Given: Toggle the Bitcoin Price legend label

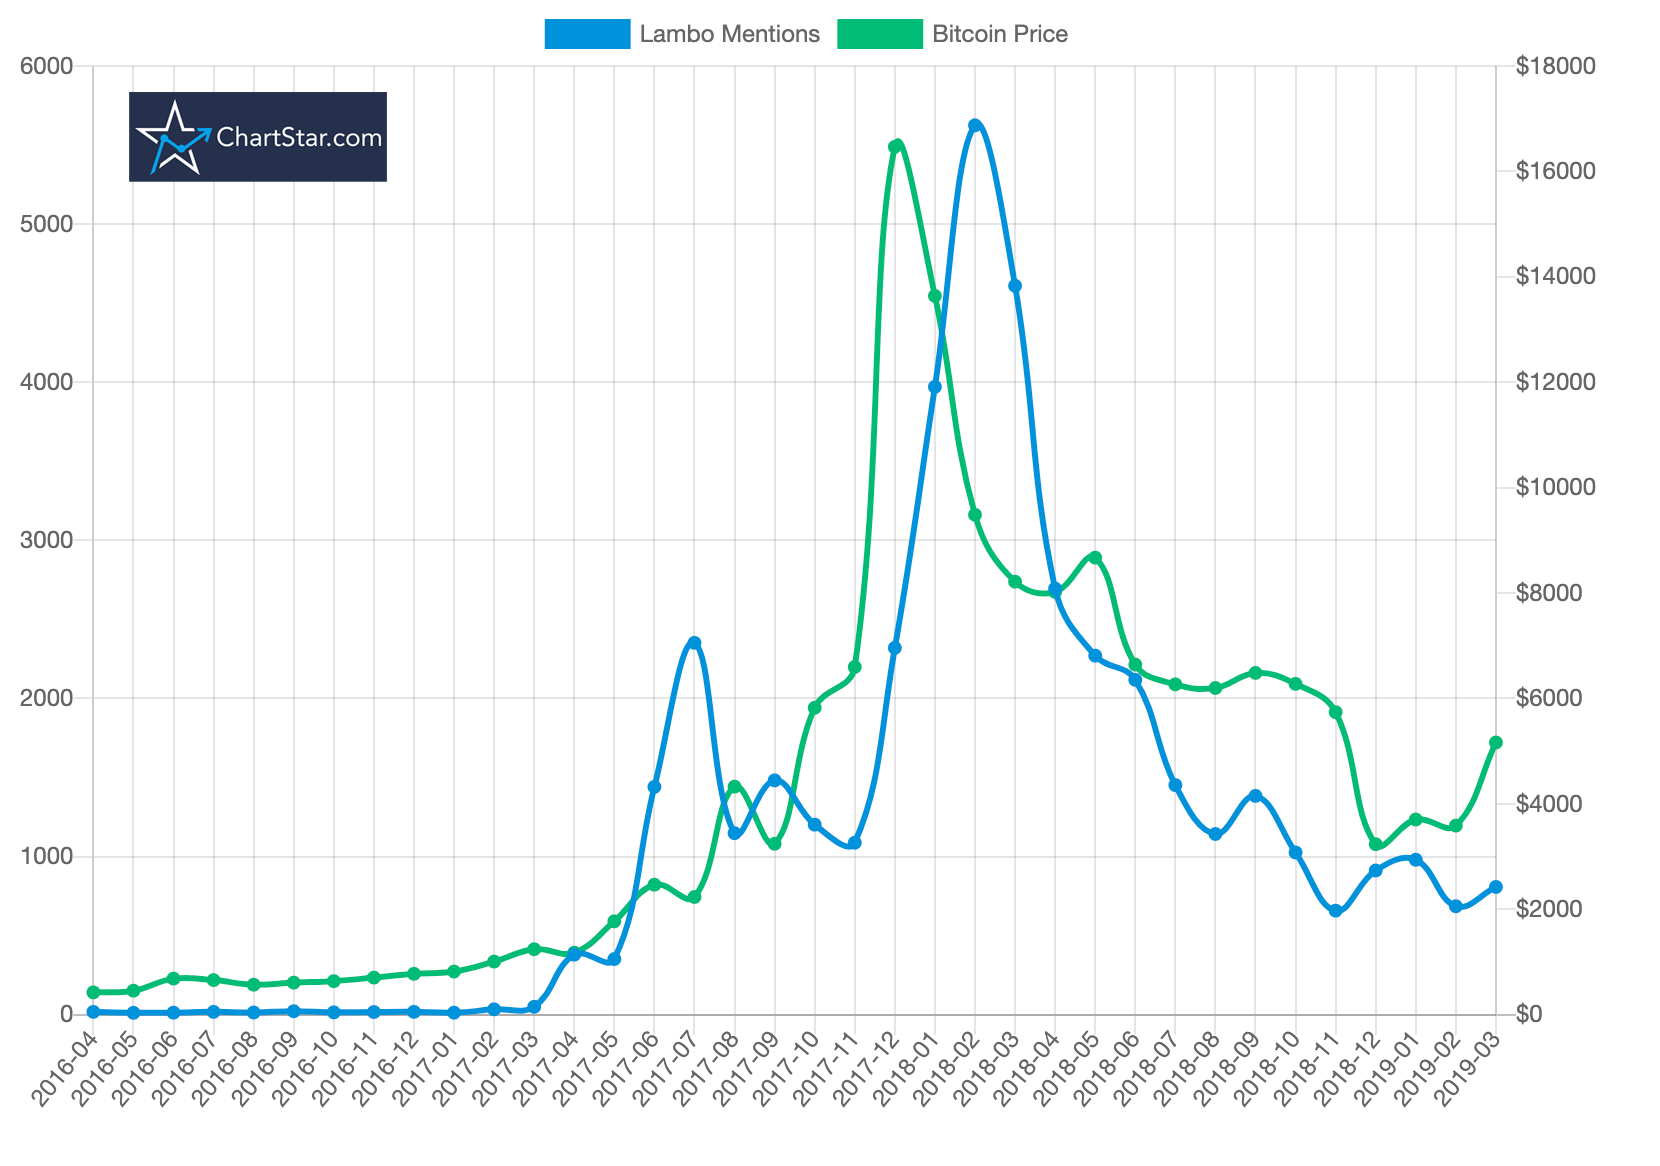Looking at the screenshot, I should (1000, 34).
